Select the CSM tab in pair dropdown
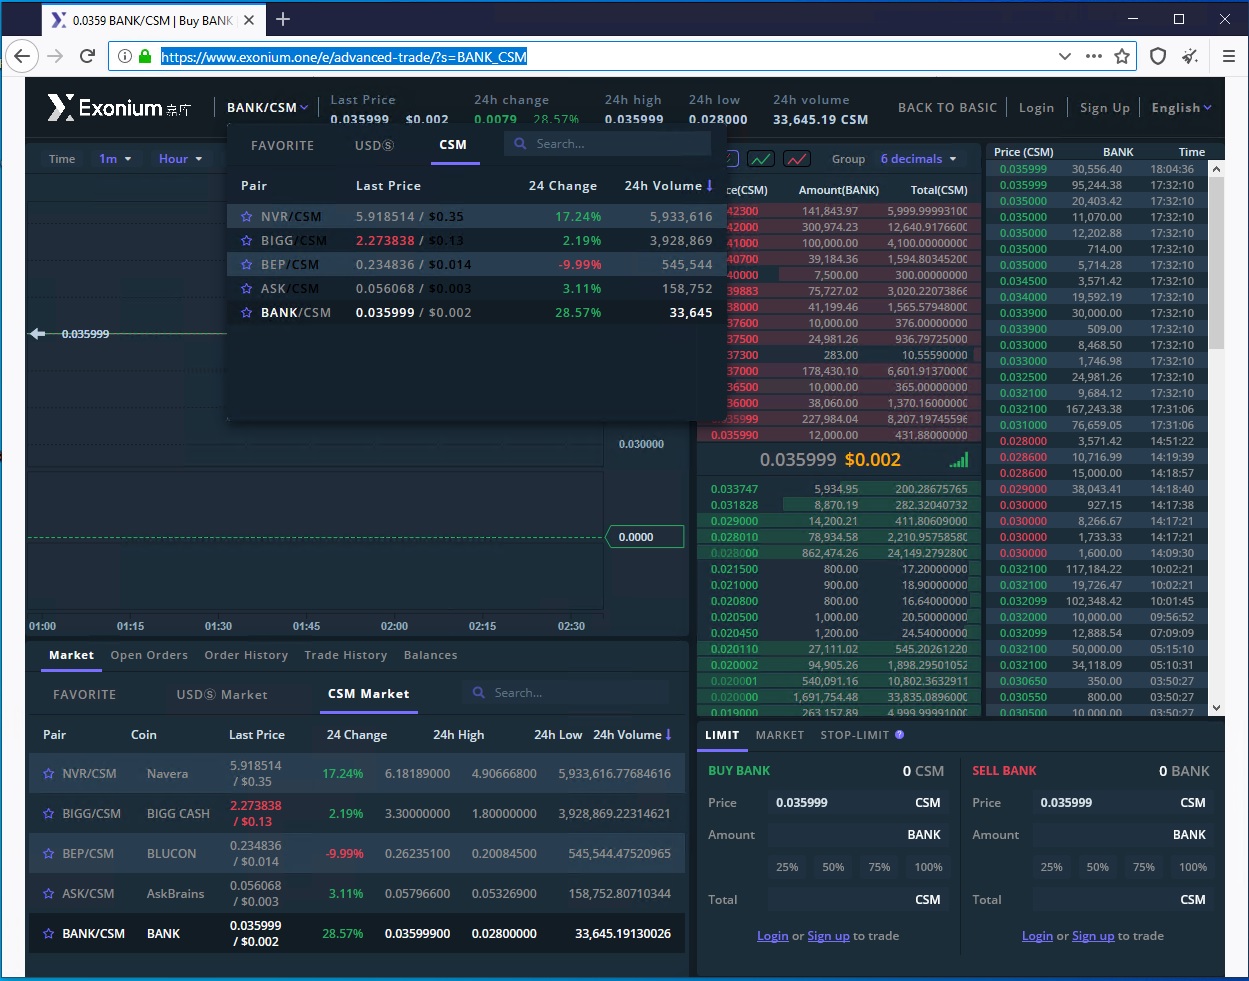 tap(453, 145)
